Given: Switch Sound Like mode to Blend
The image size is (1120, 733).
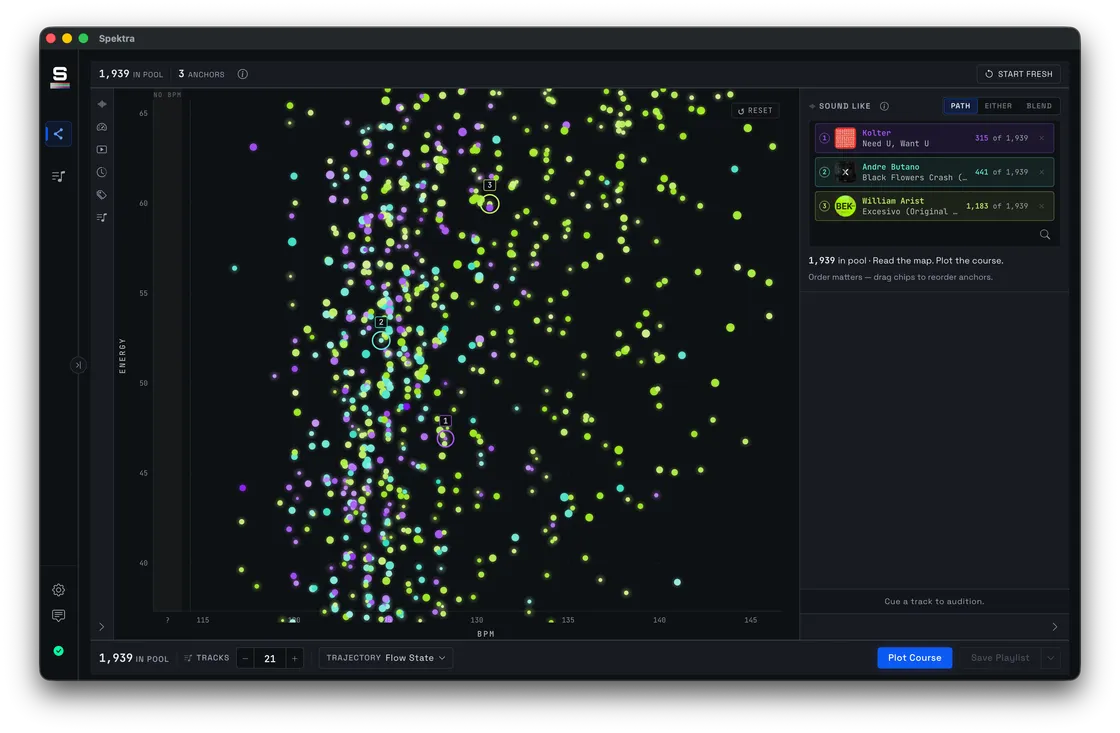Looking at the screenshot, I should coord(1039,106).
